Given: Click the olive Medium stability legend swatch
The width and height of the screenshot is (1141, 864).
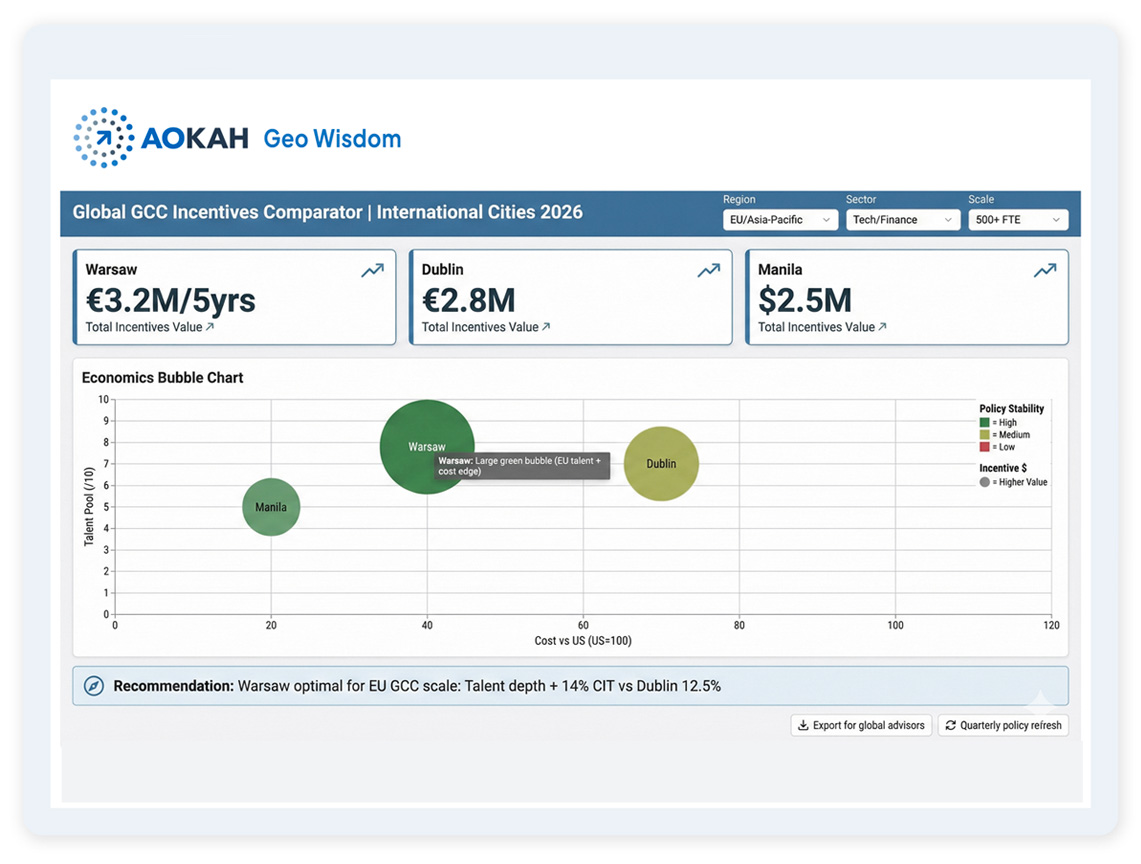Looking at the screenshot, I should click(985, 435).
